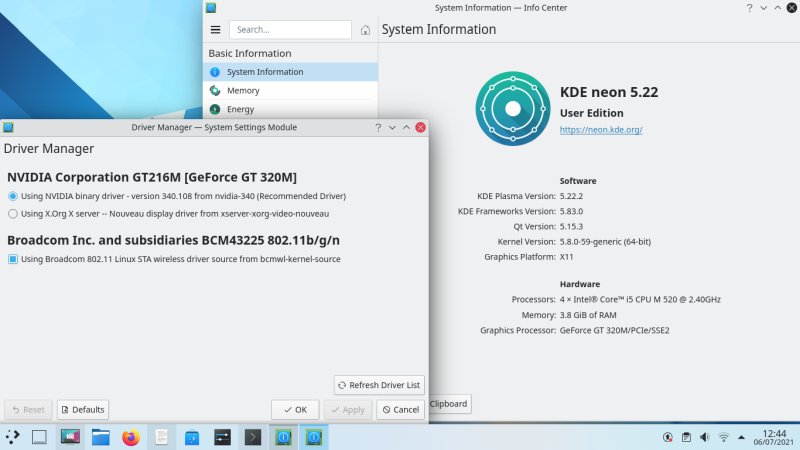Open the monitor-shaped app icon on the taskbar
The image size is (800, 450).
coord(70,437)
